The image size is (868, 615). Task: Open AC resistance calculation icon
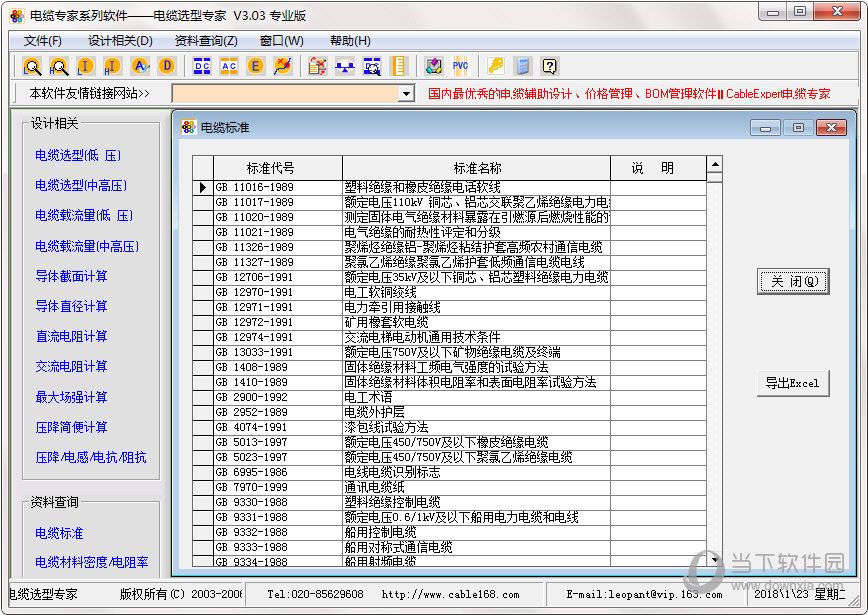229,66
